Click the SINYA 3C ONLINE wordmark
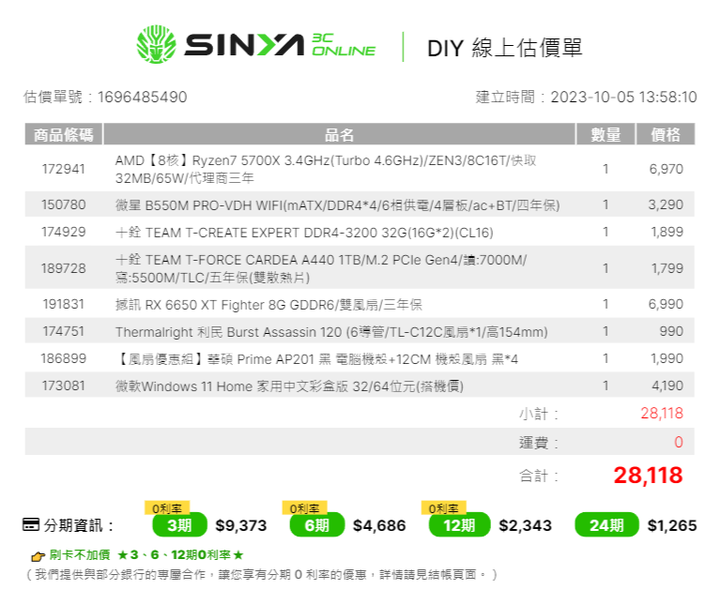 (x=280, y=45)
